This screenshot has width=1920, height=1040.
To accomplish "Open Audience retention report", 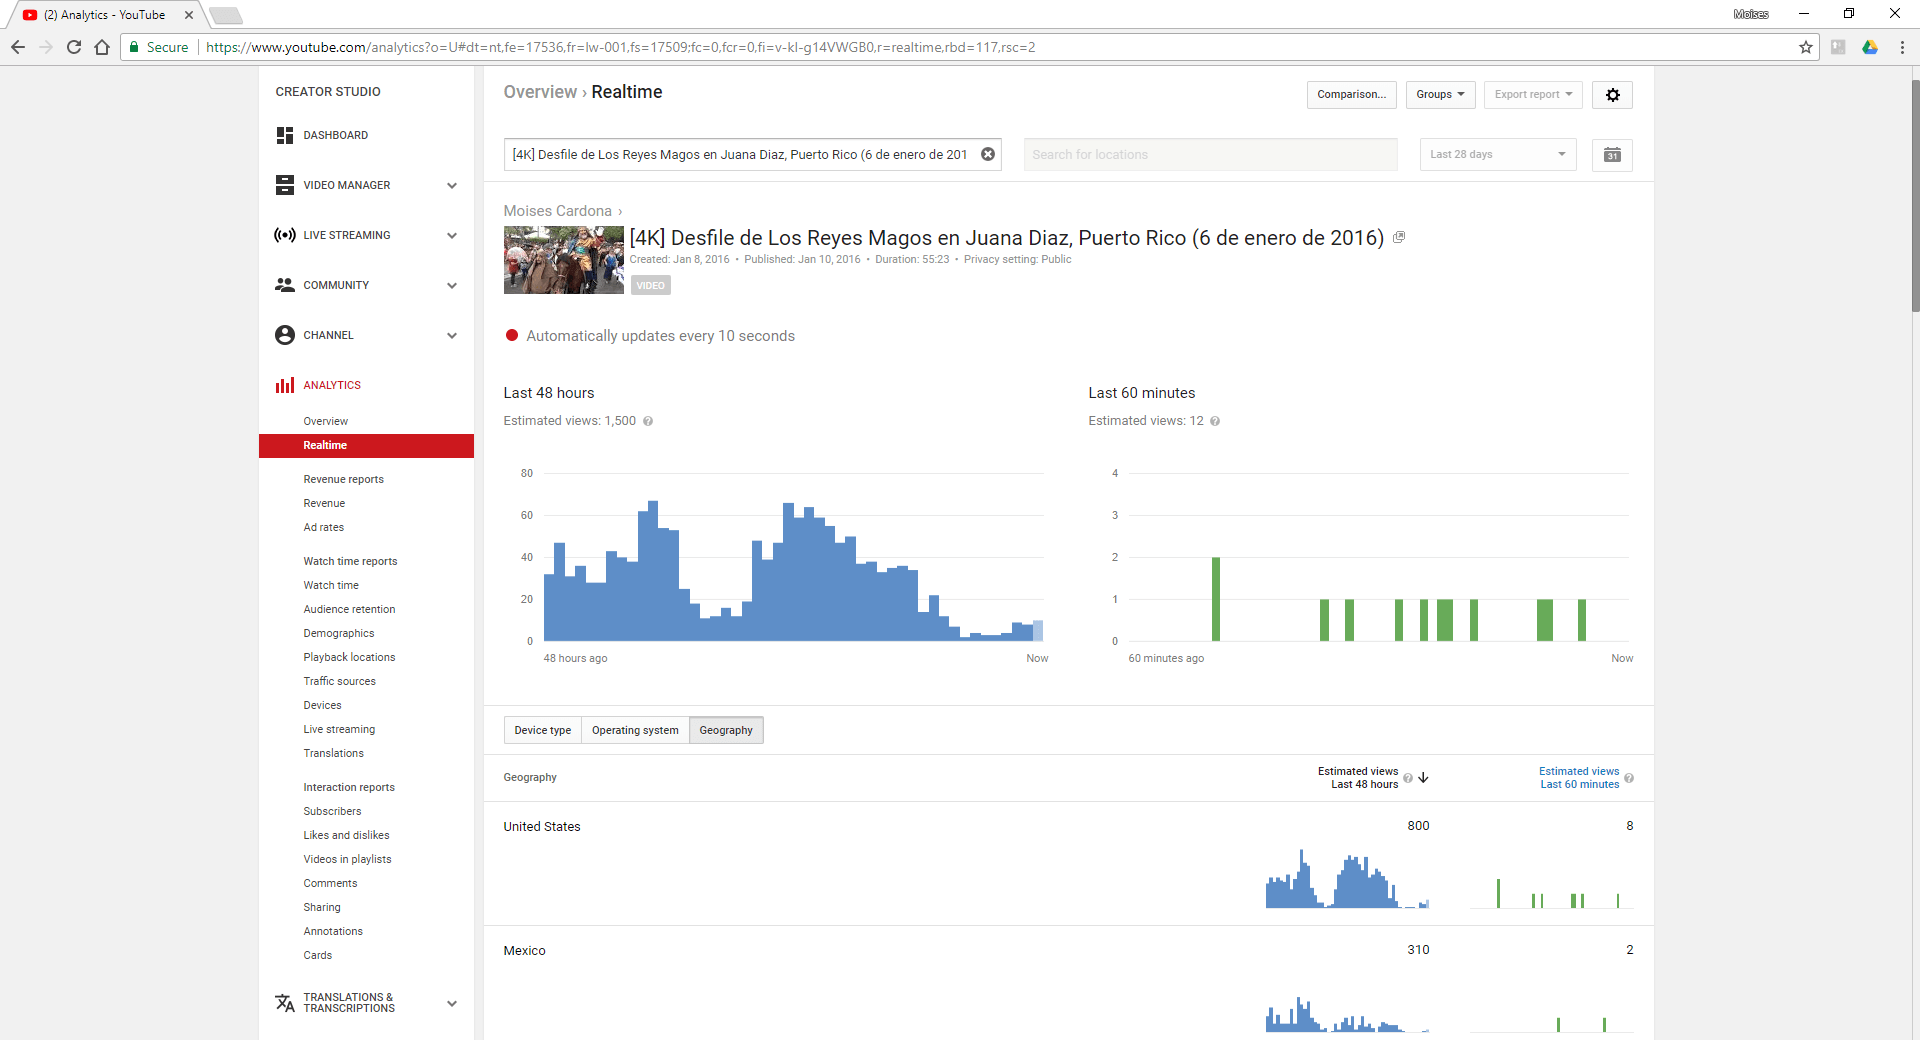I will 349,609.
